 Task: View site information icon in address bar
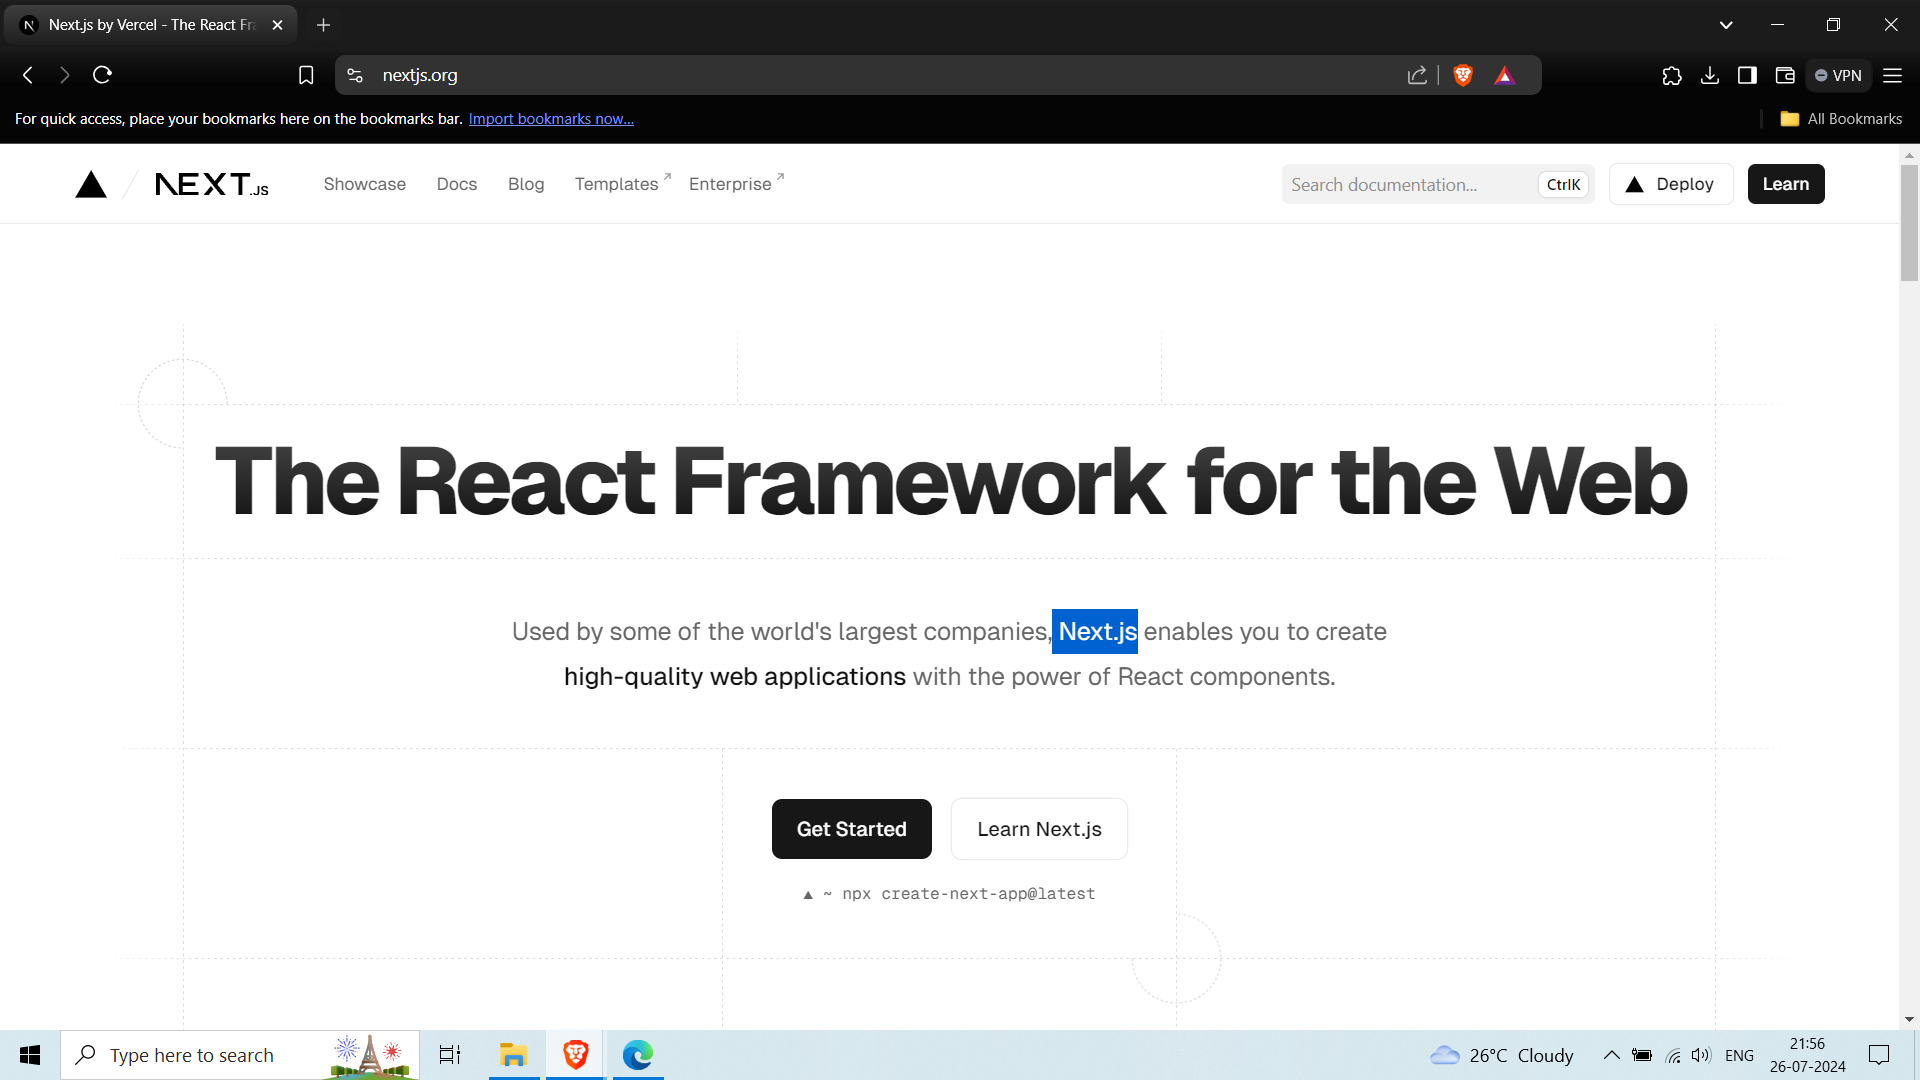pos(355,75)
